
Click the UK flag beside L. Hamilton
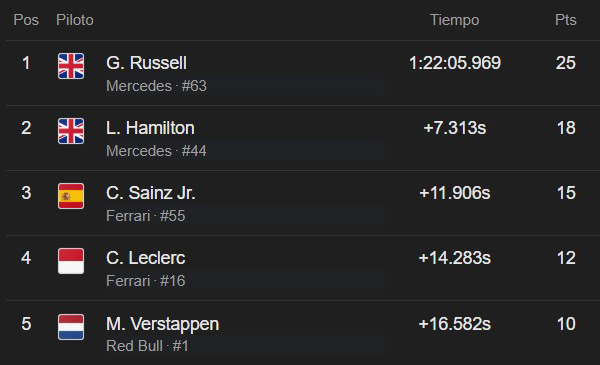71,131
